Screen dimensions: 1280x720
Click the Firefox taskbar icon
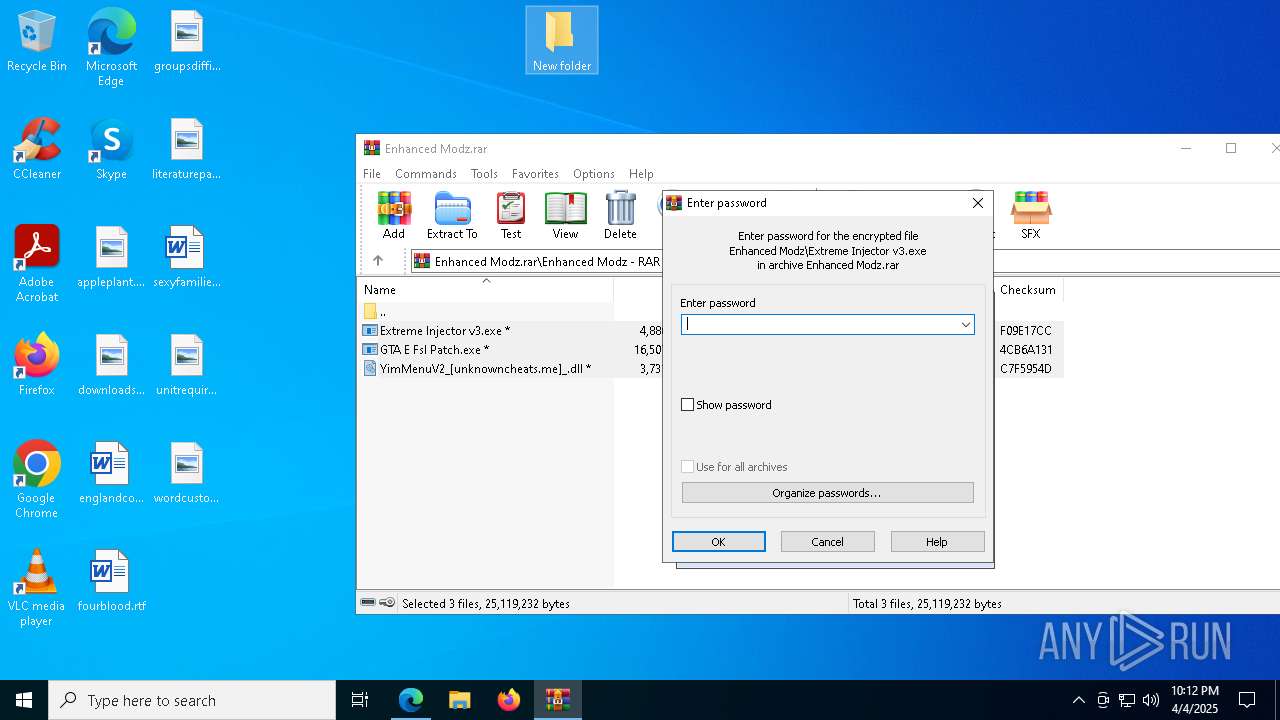tap(509, 700)
